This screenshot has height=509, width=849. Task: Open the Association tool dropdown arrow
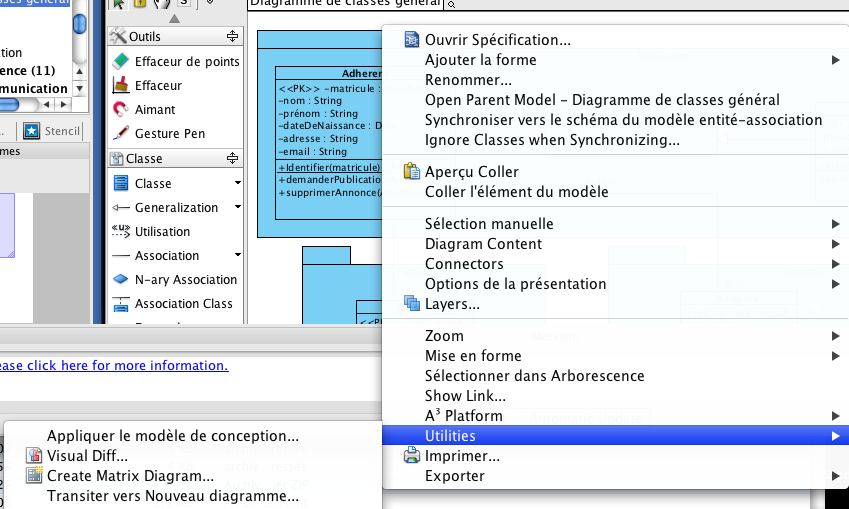pyautogui.click(x=238, y=255)
